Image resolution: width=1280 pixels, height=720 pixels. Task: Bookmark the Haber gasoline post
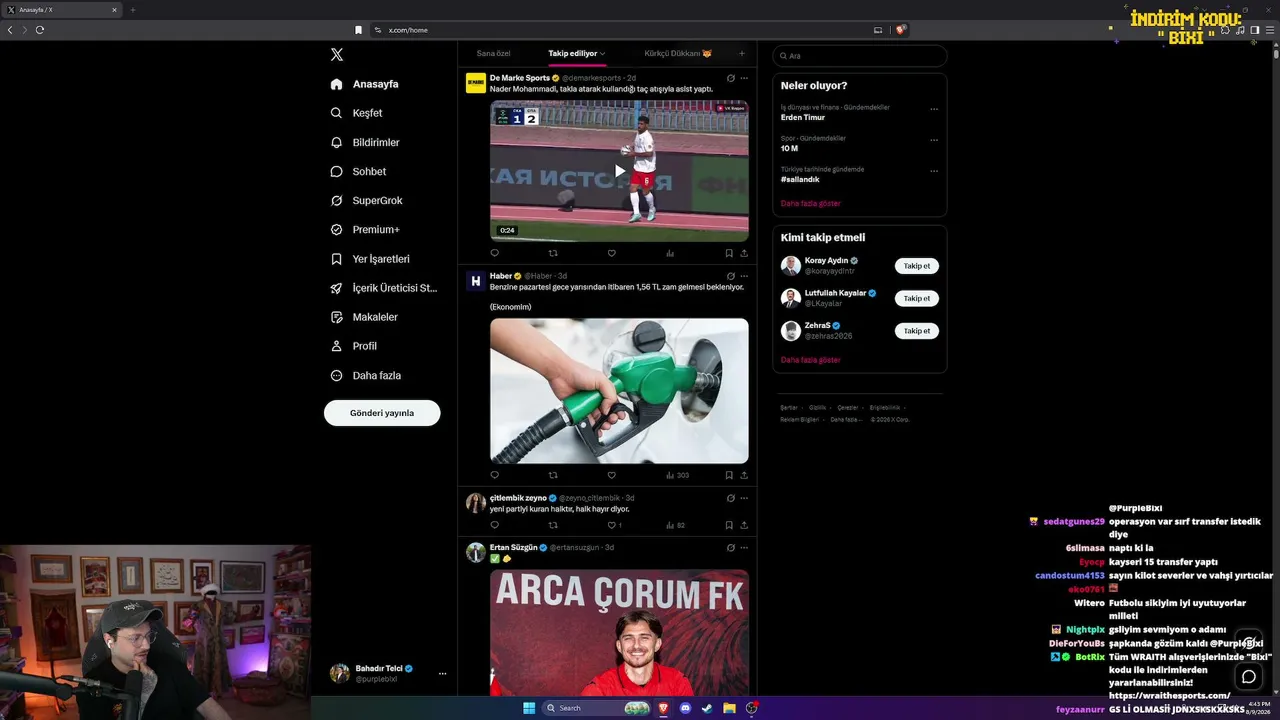pyautogui.click(x=729, y=475)
